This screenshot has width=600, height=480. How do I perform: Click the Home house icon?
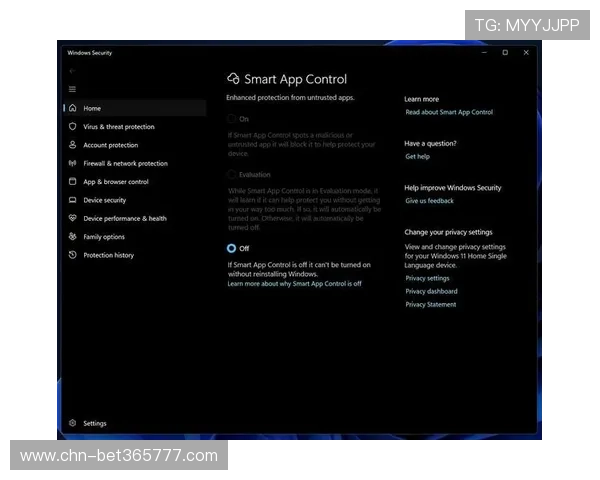(73, 108)
